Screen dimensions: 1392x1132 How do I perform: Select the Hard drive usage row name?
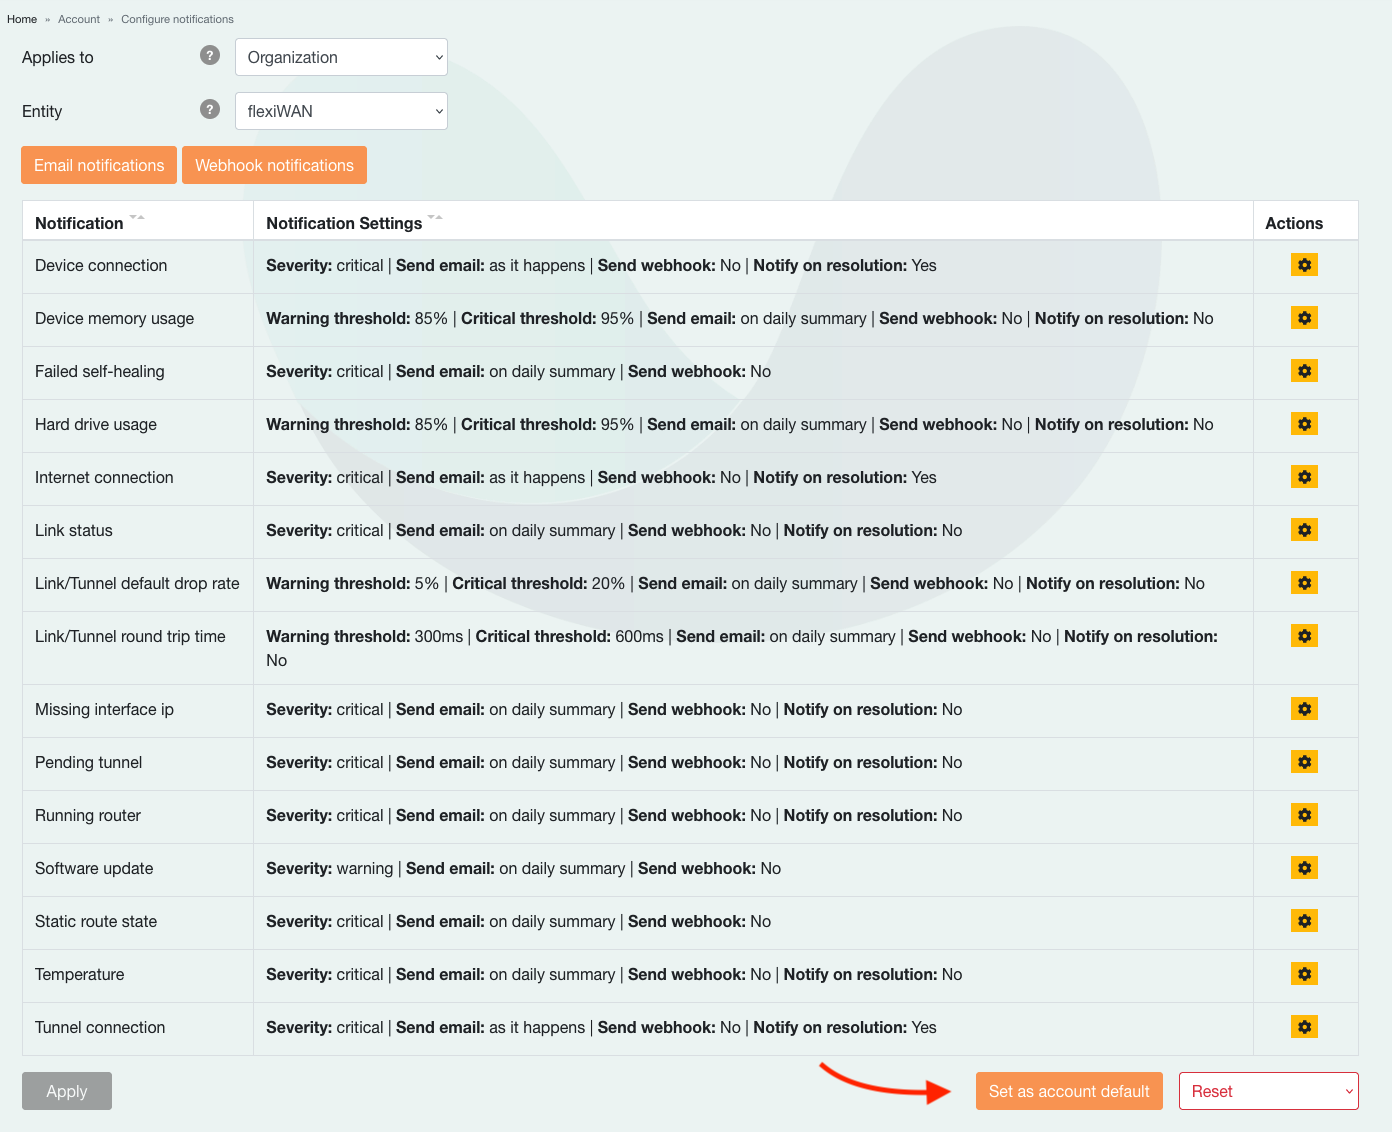[x=96, y=424]
